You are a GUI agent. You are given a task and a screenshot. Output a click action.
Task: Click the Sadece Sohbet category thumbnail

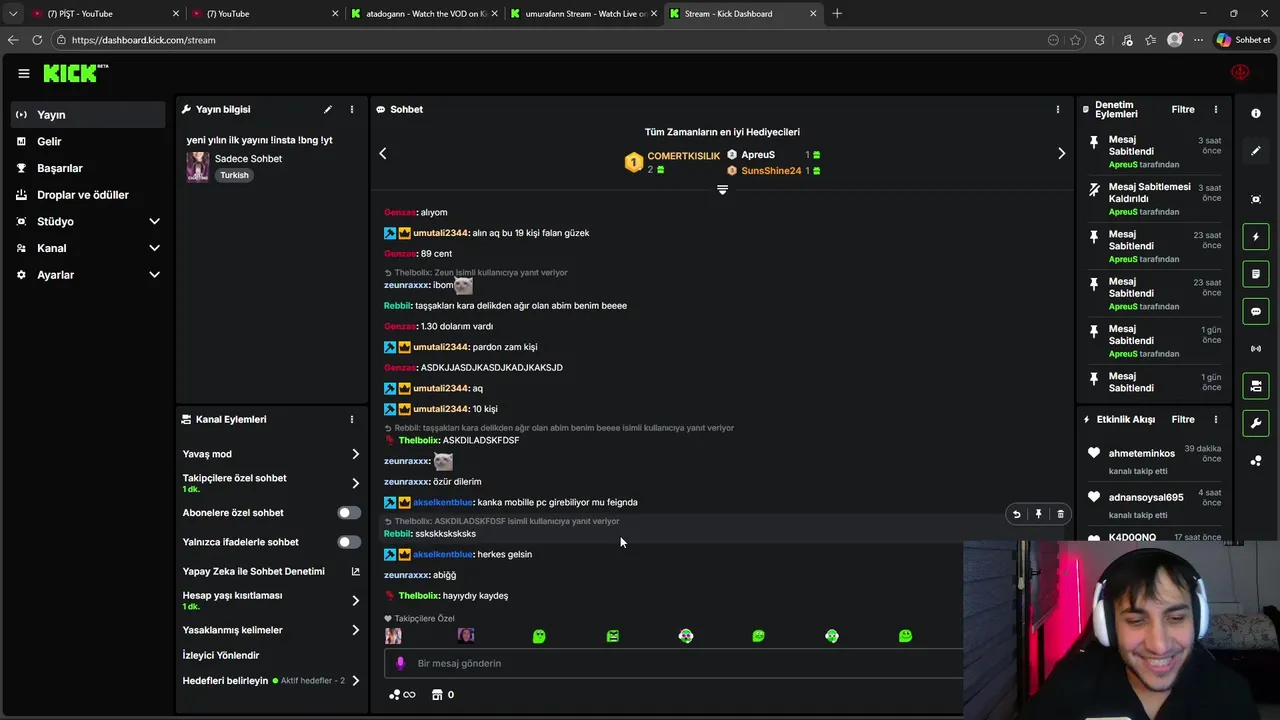pos(198,166)
